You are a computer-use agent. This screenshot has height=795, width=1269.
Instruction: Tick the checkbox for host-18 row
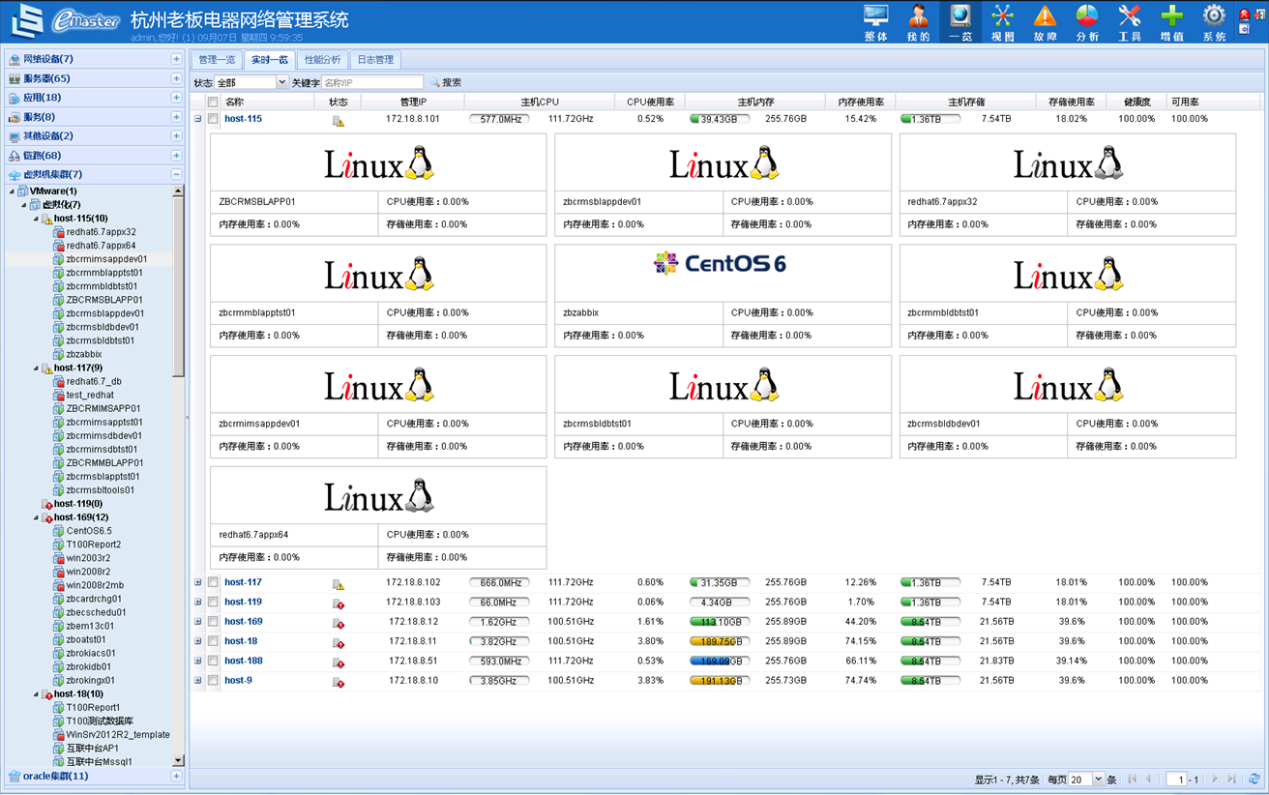[213, 641]
